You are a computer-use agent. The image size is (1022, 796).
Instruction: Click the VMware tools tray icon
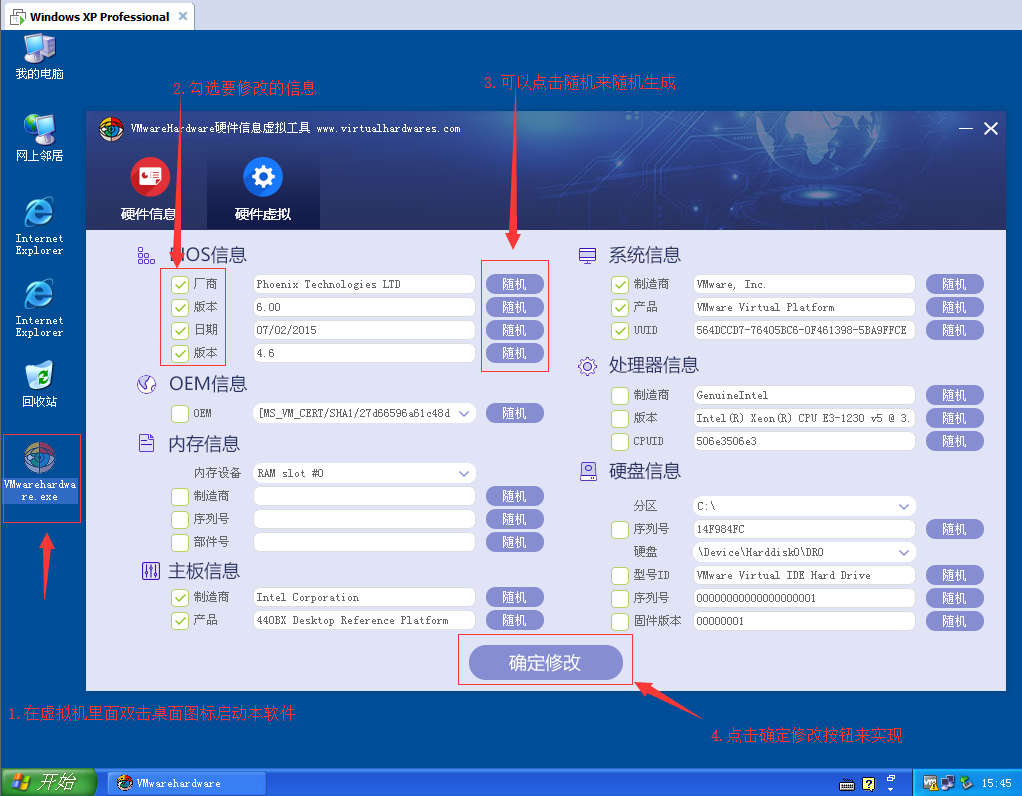pos(930,783)
